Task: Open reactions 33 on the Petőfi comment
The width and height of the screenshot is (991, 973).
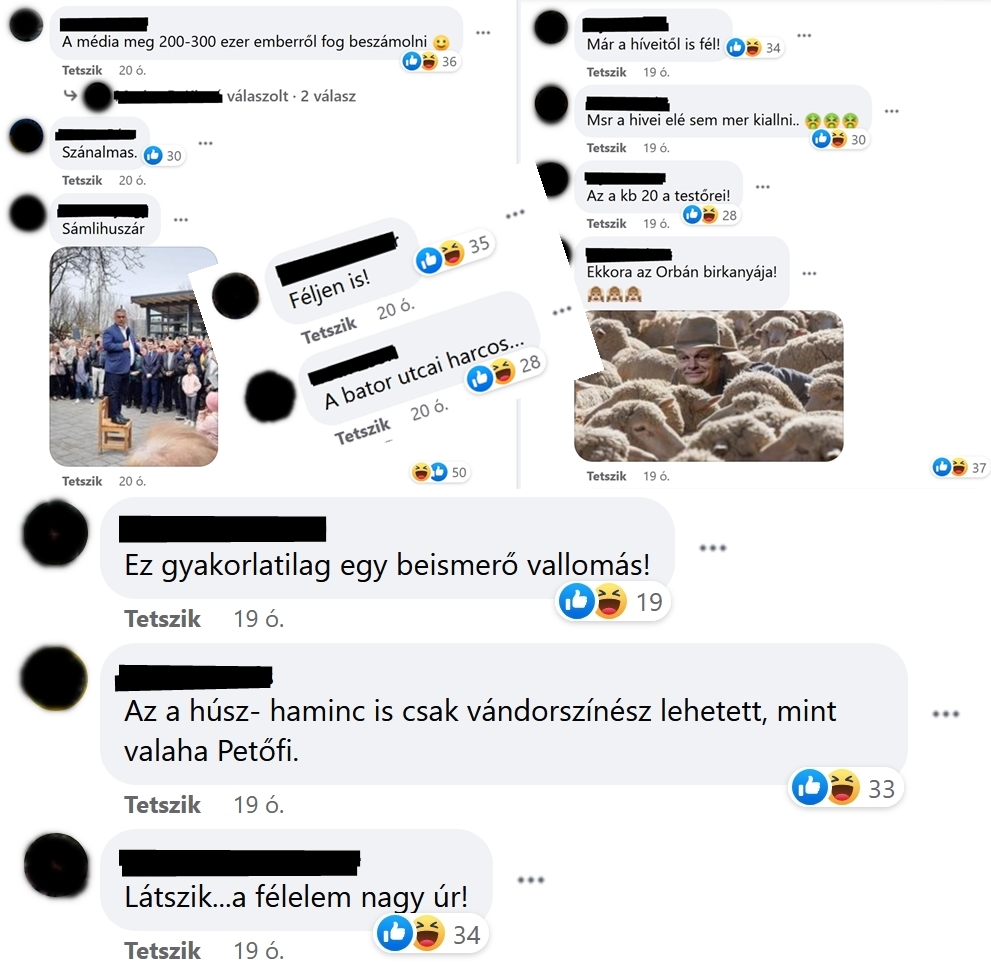Action: click(x=846, y=788)
